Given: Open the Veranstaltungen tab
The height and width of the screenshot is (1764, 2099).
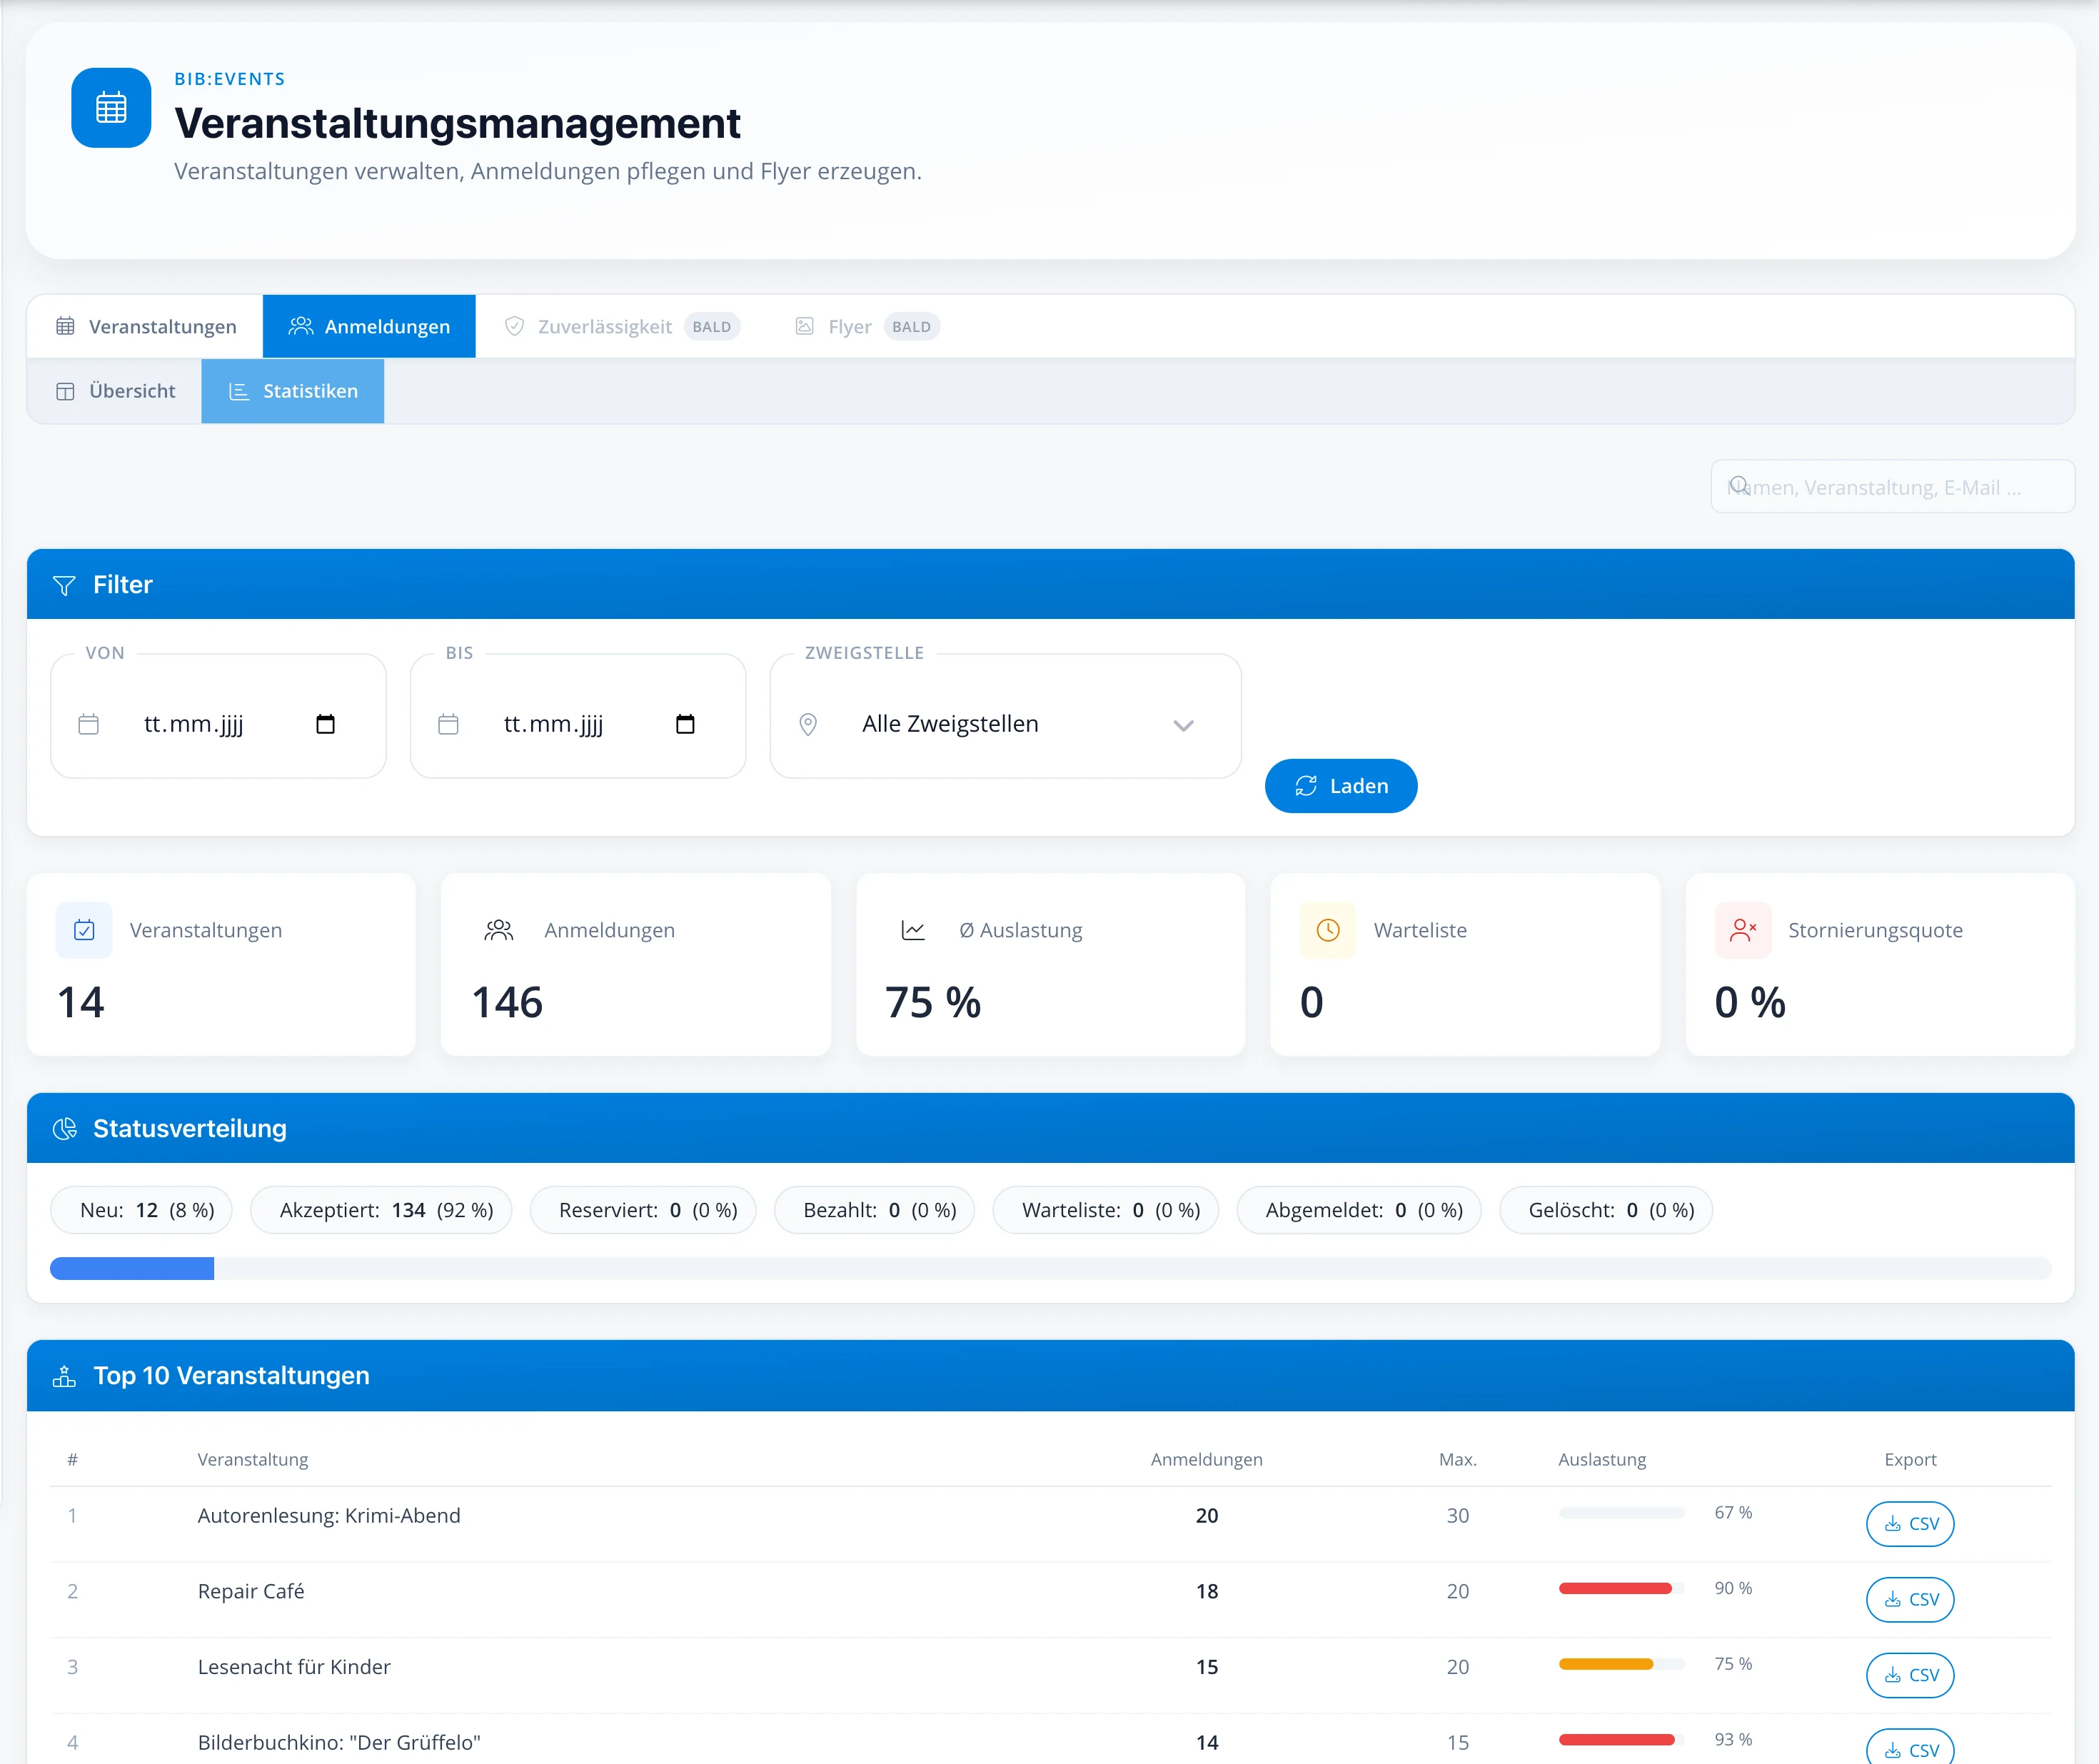Looking at the screenshot, I should (146, 326).
